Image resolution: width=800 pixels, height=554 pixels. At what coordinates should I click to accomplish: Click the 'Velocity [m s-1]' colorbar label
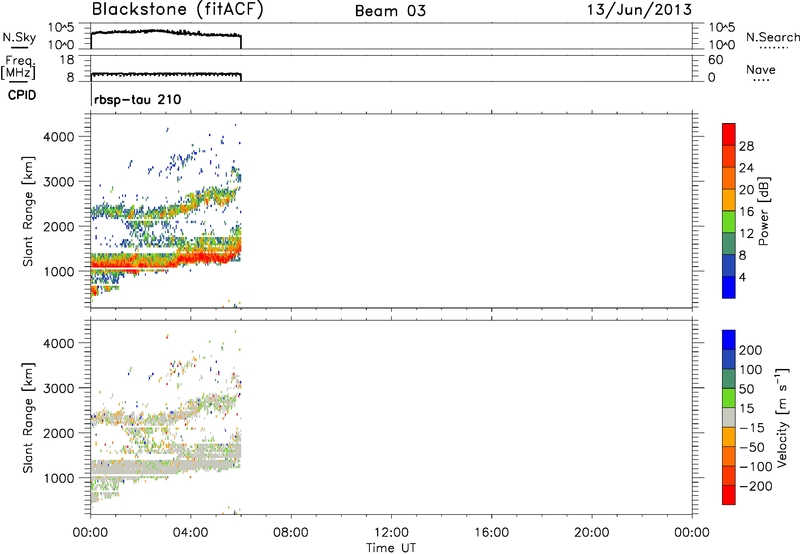(782, 417)
